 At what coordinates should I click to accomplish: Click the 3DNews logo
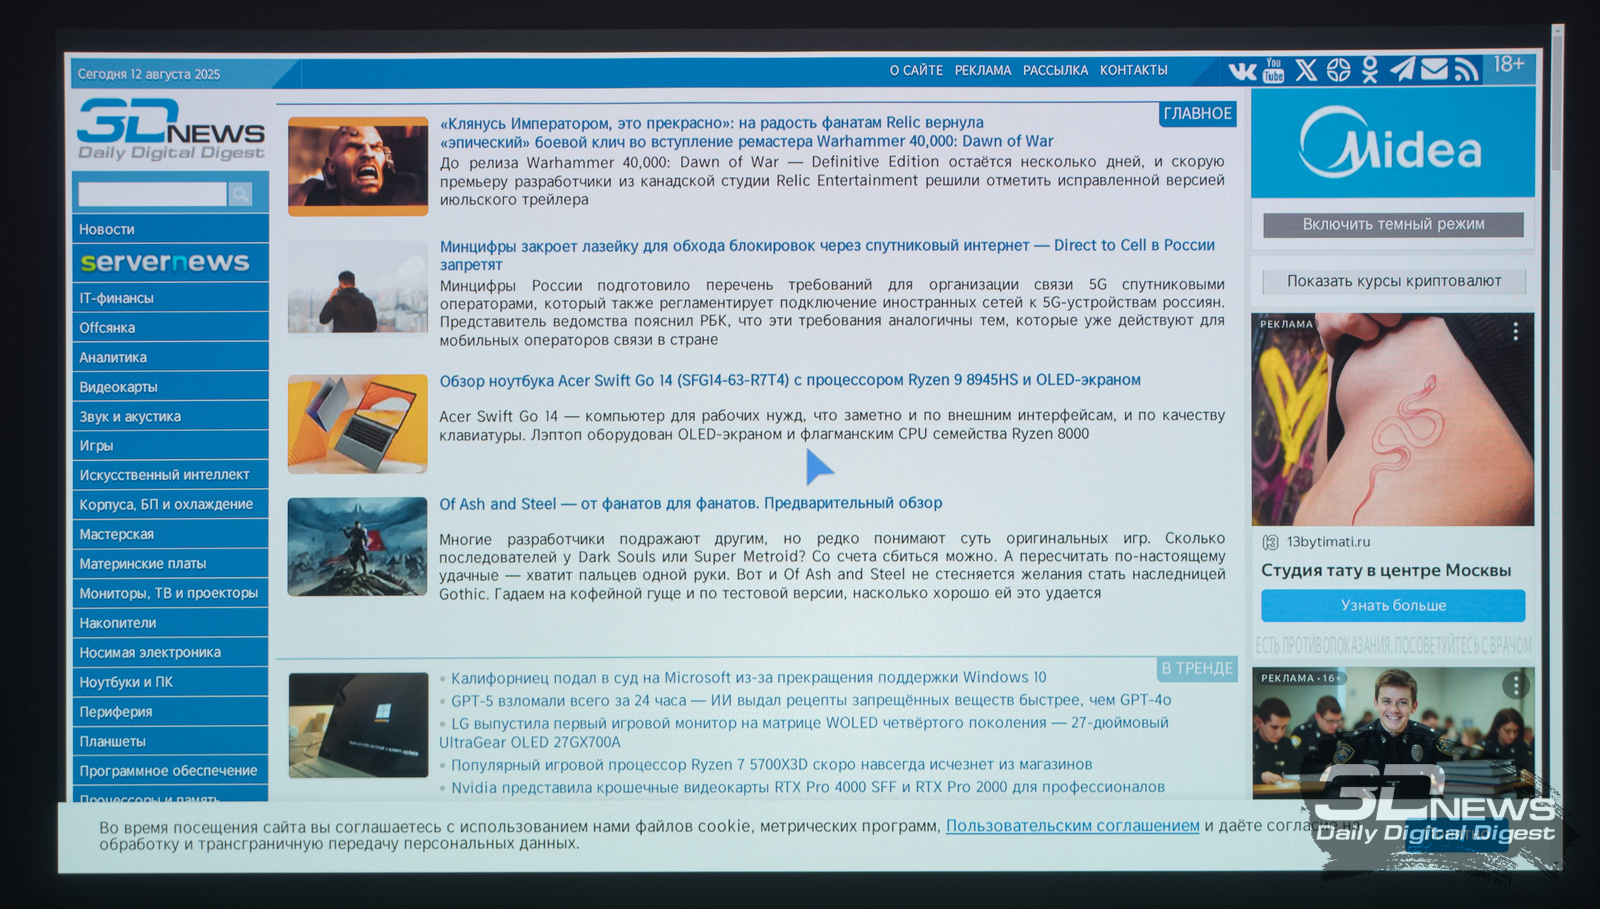click(x=171, y=129)
